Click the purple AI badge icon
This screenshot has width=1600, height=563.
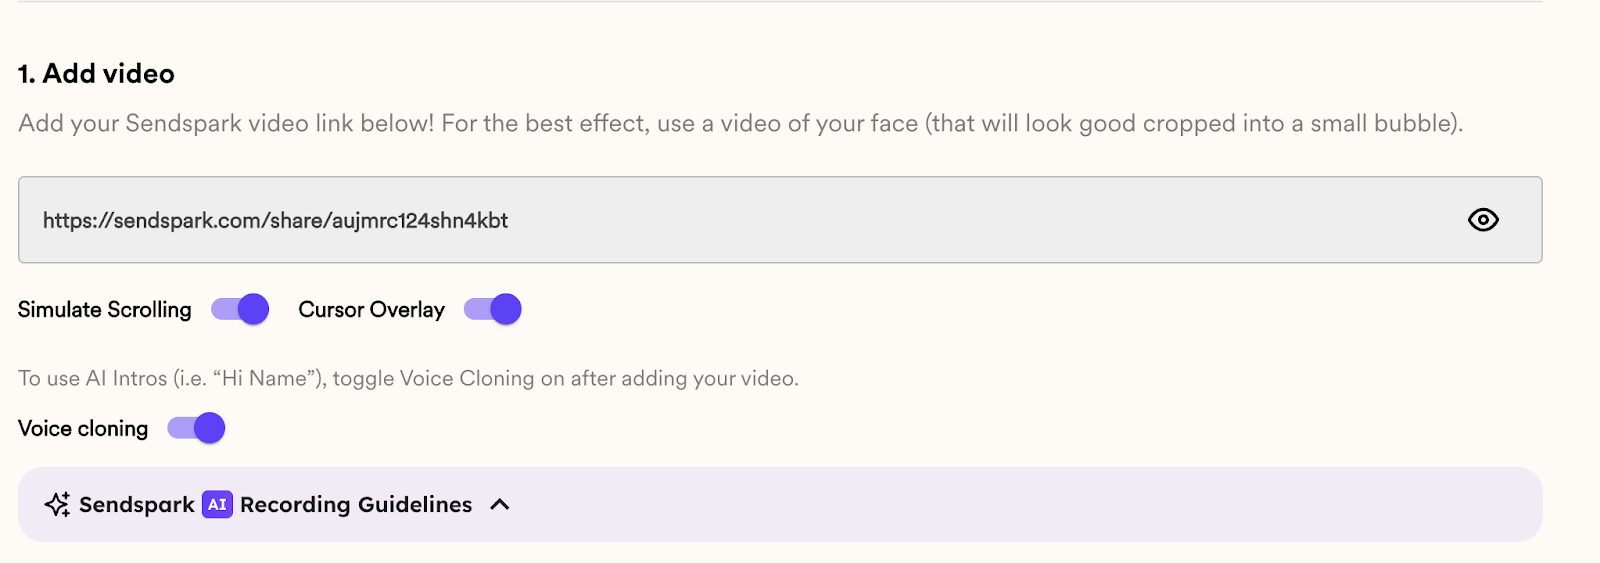[x=217, y=505]
